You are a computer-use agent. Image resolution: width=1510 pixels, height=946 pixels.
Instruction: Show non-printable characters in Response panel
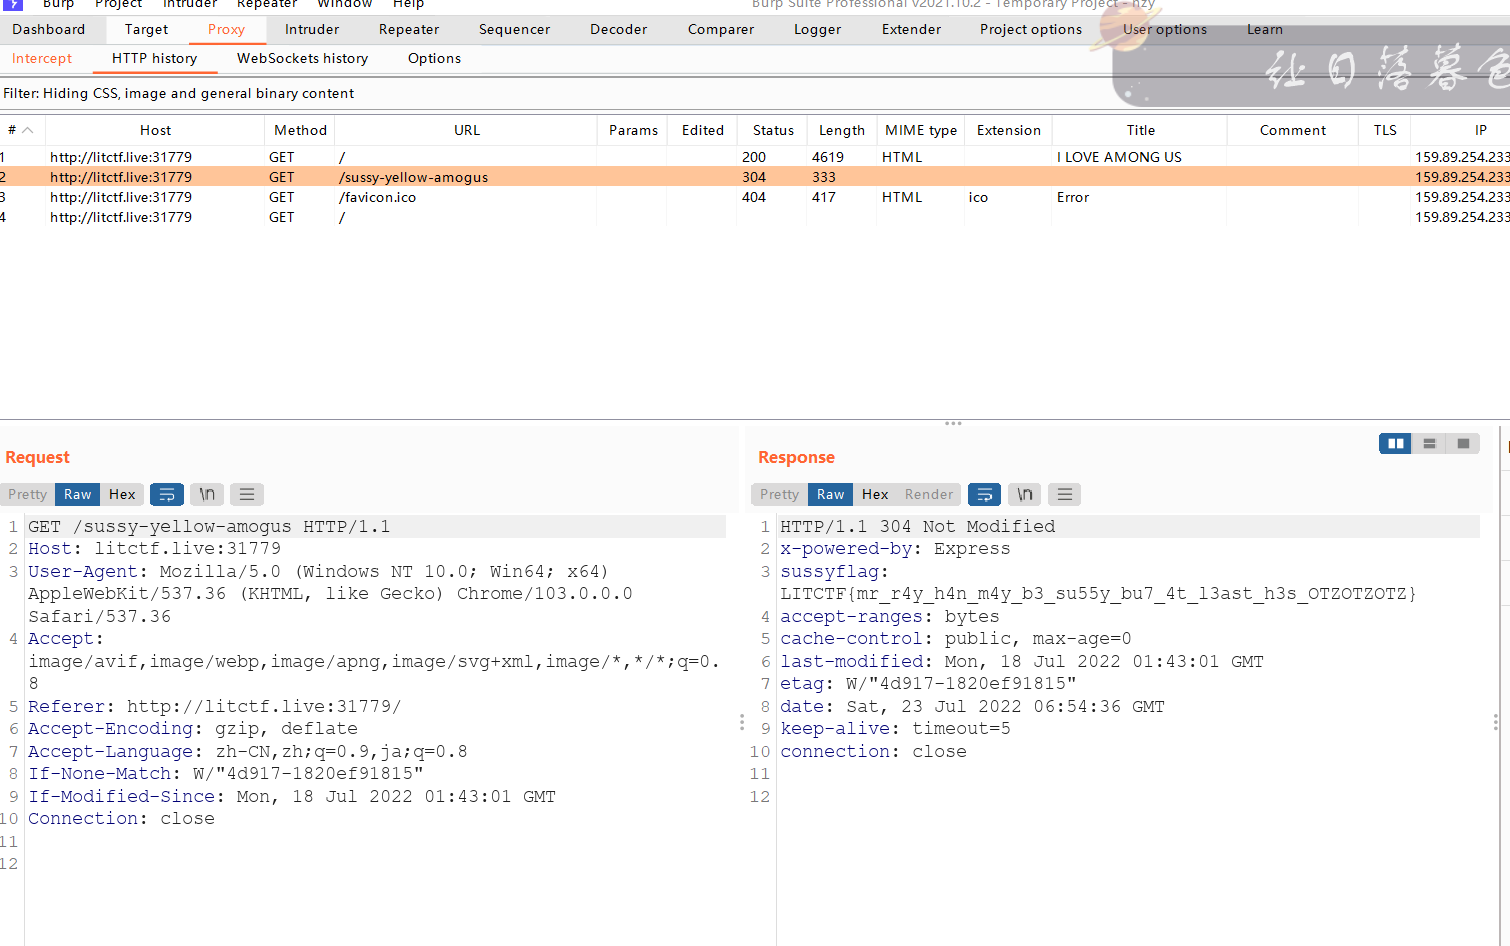[x=1025, y=494]
